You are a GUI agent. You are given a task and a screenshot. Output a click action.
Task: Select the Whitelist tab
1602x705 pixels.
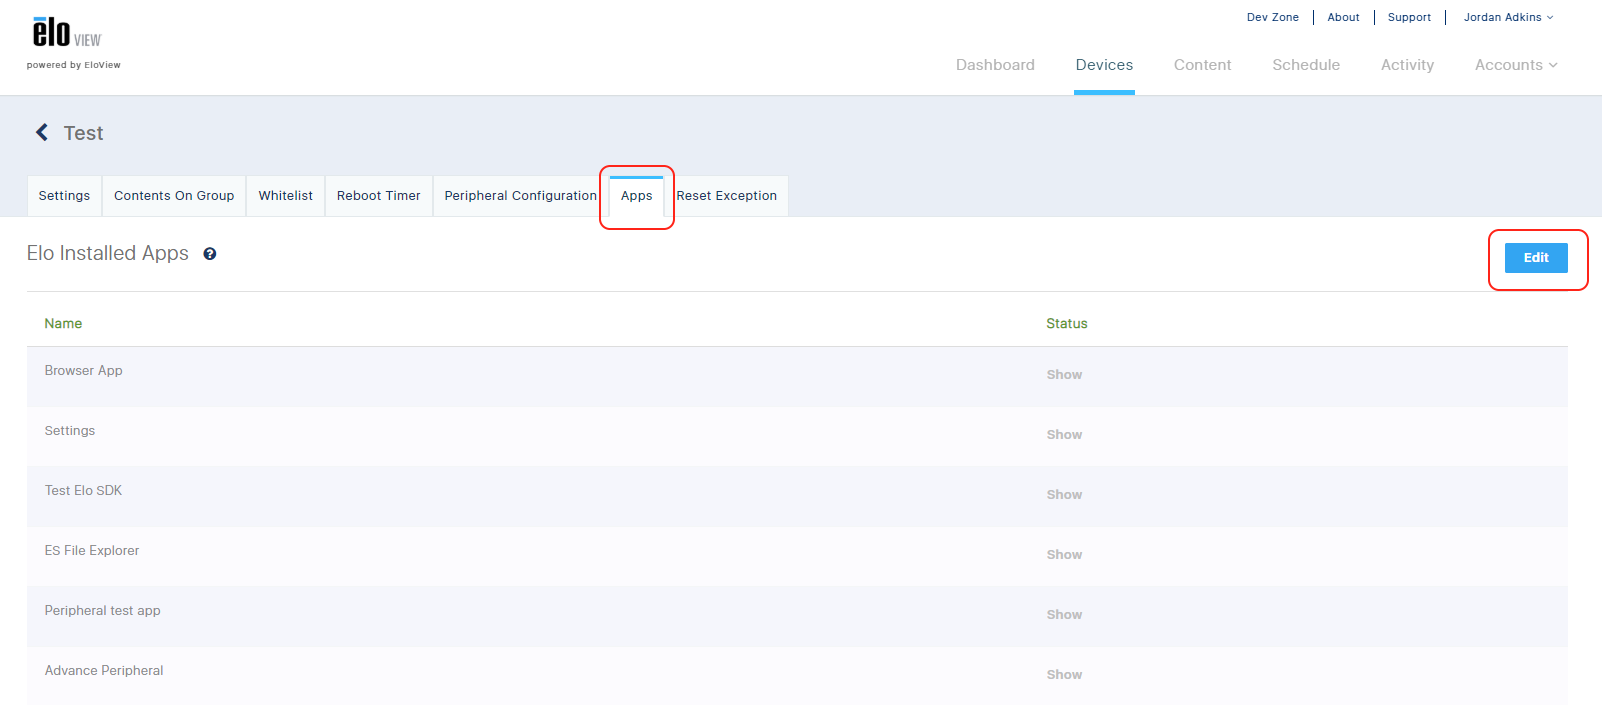[286, 196]
